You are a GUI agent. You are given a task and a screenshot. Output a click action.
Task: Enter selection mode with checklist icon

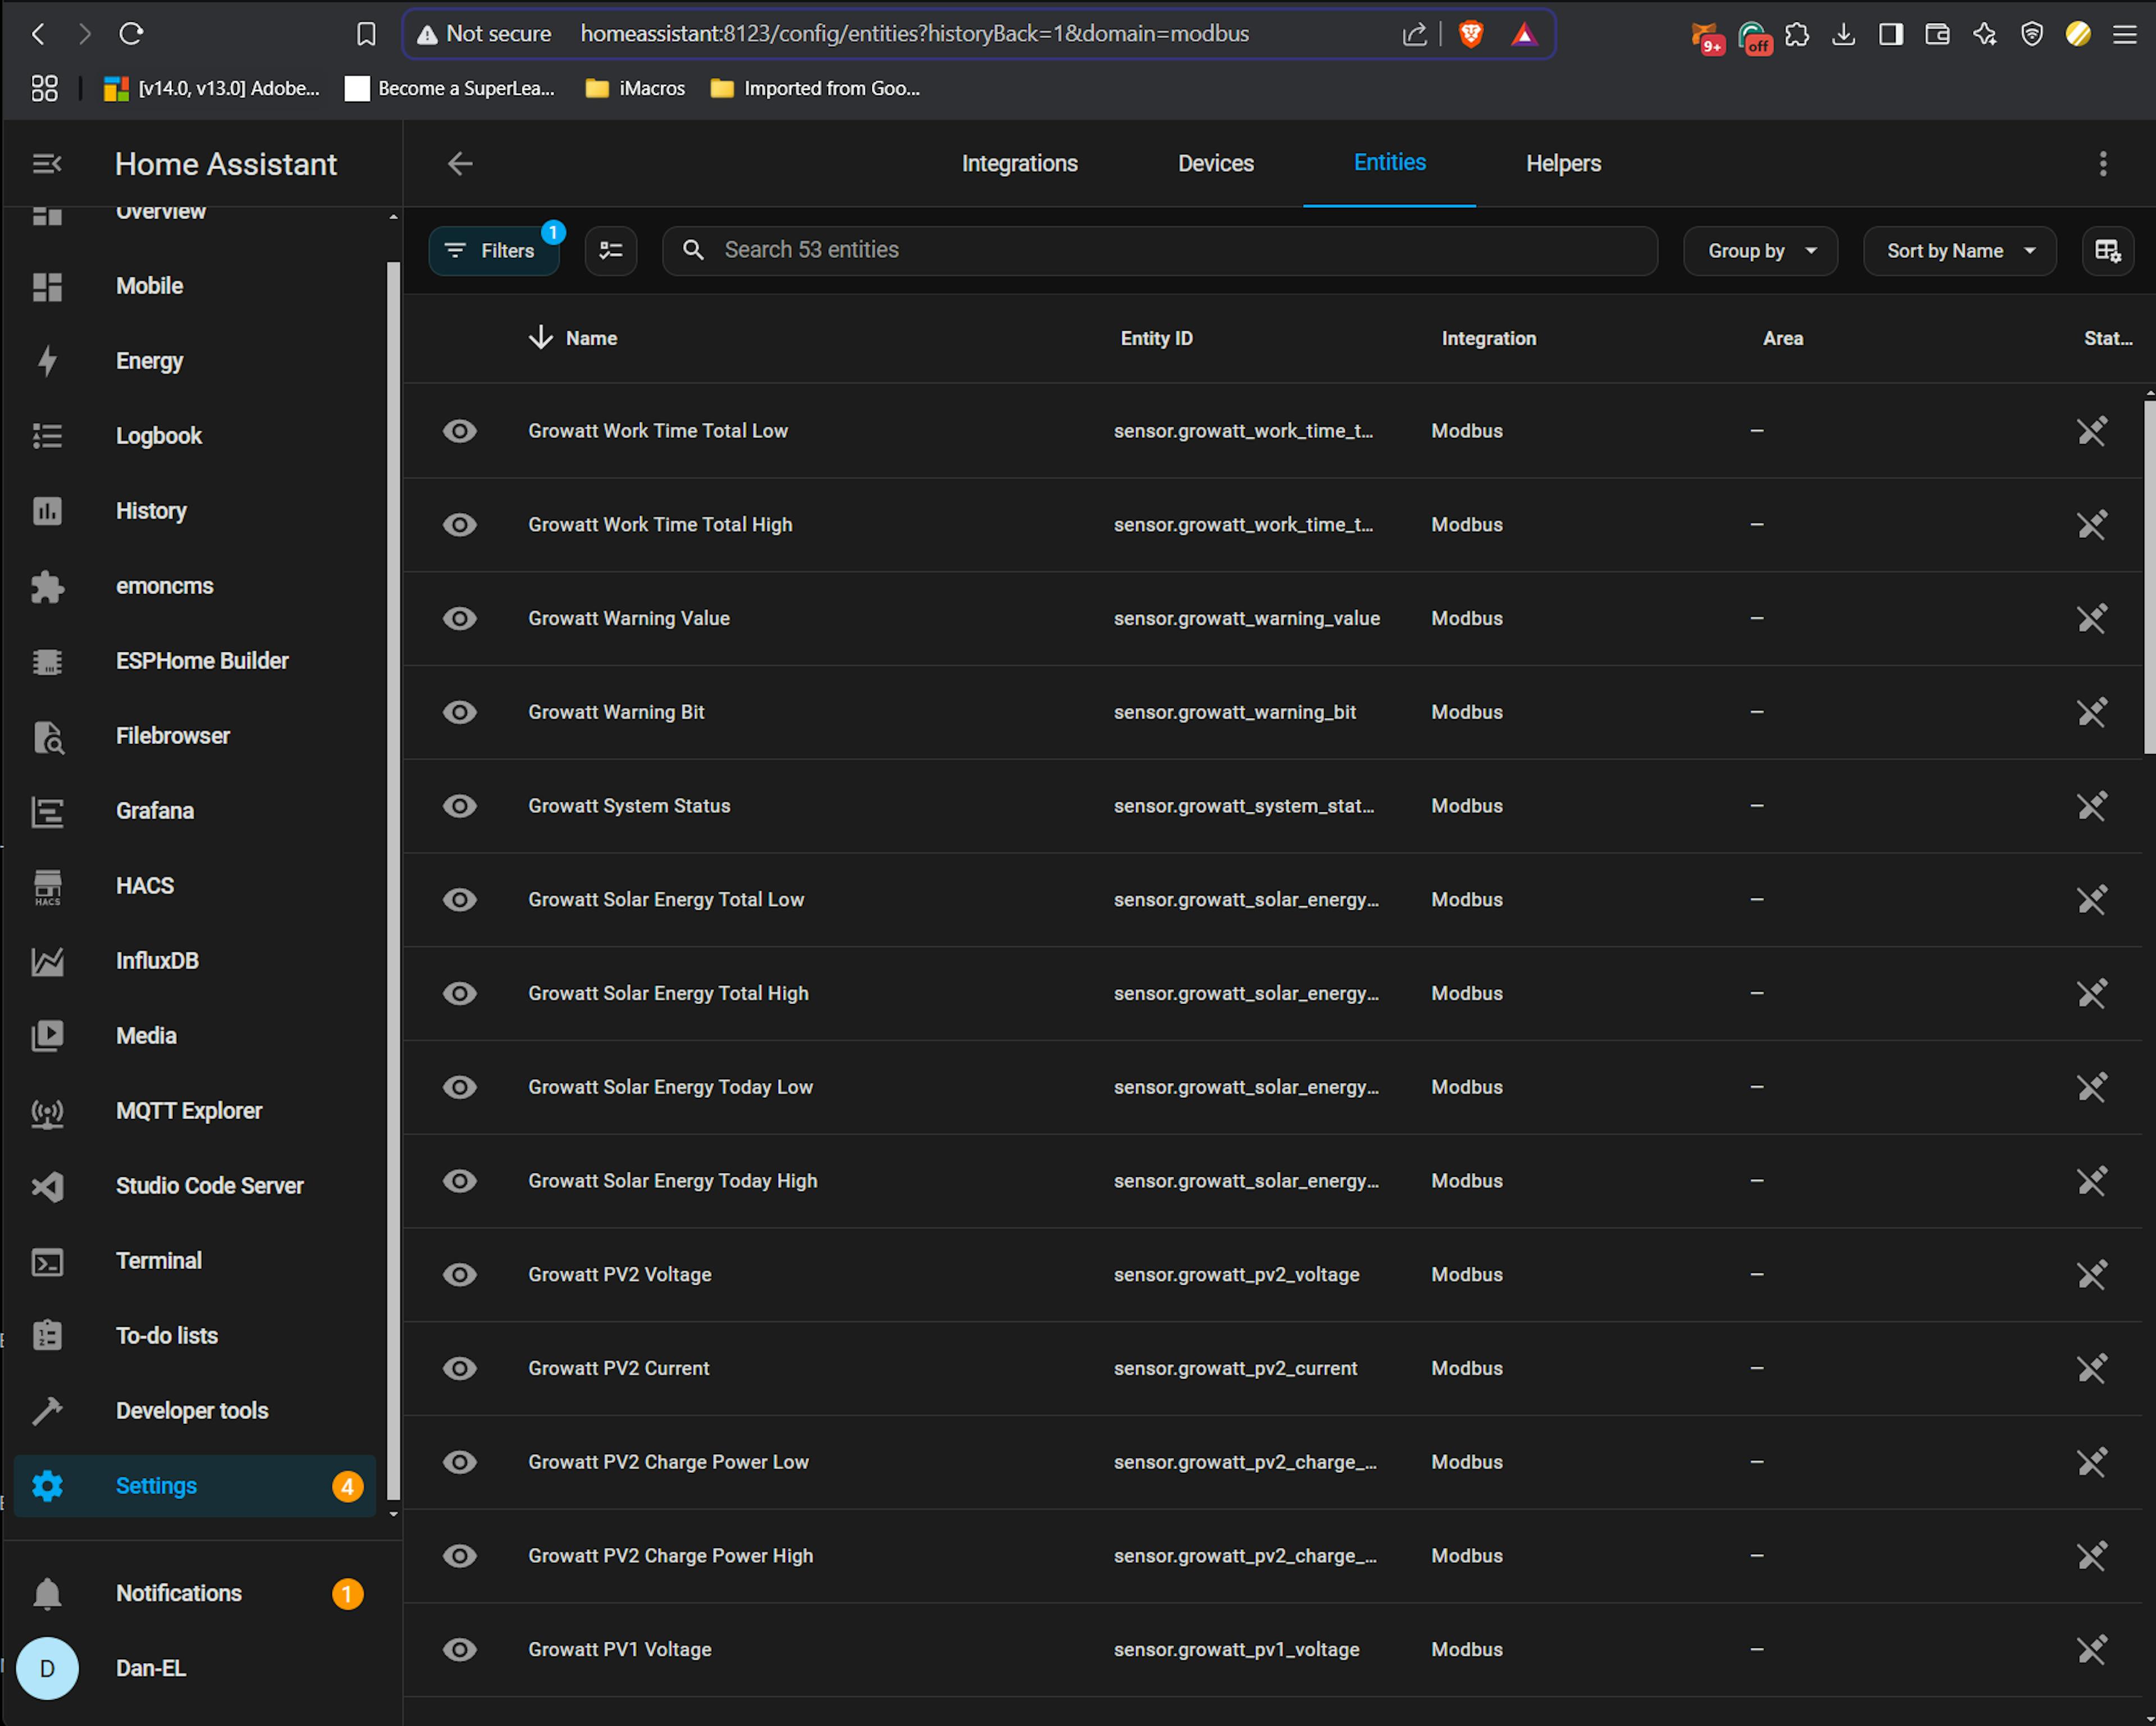coord(610,251)
